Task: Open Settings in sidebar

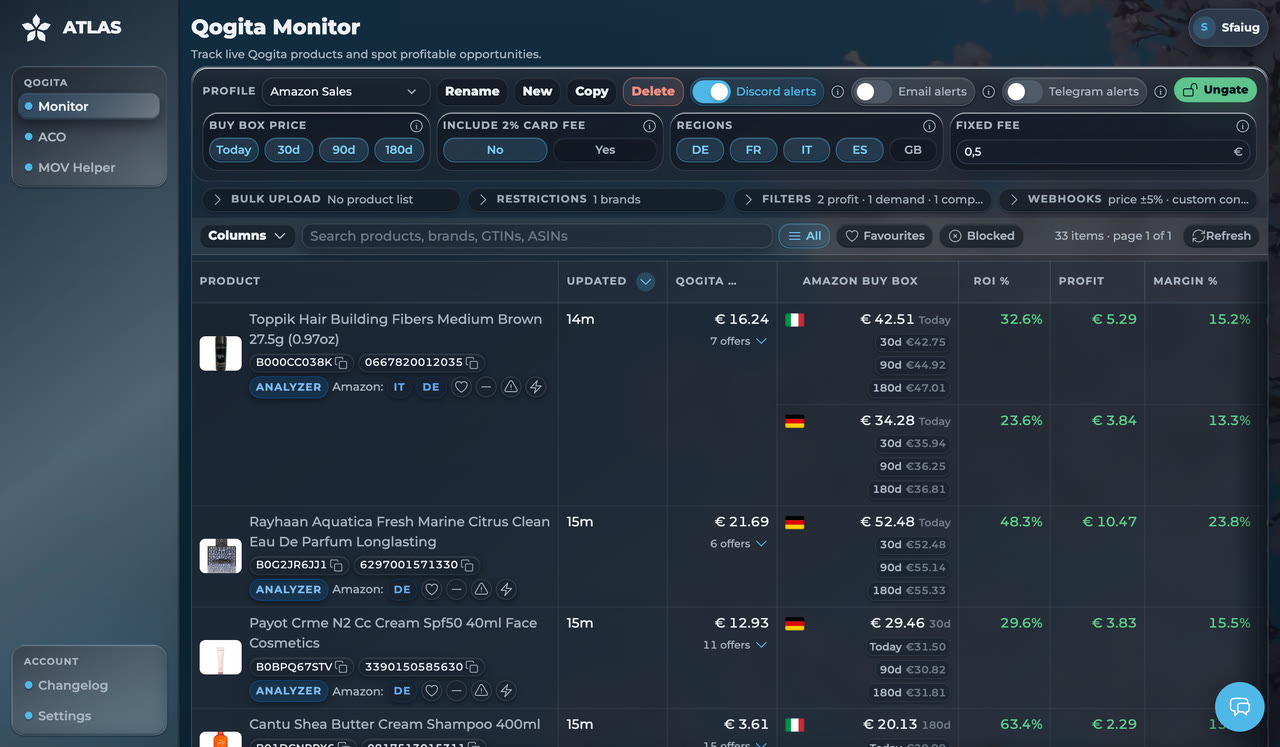Action: pyautogui.click(x=89, y=716)
